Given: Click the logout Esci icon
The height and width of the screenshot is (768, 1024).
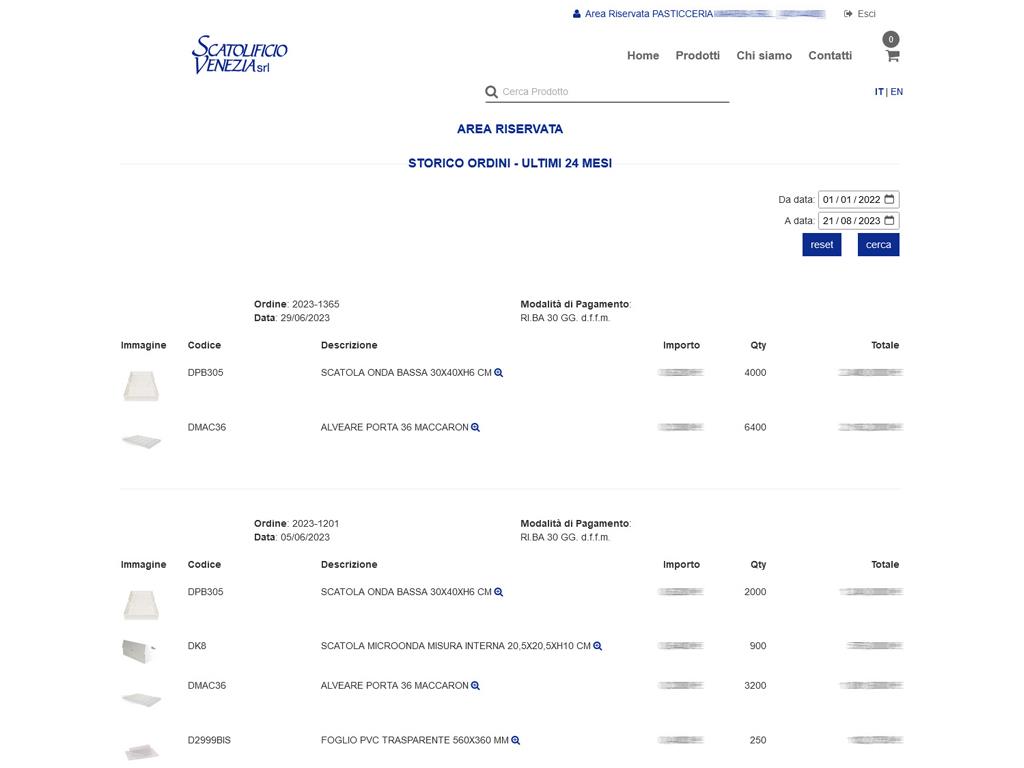Looking at the screenshot, I should pyautogui.click(x=848, y=14).
